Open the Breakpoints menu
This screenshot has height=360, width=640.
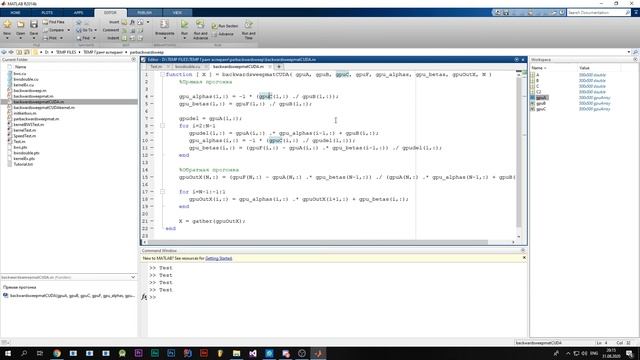tap(164, 29)
